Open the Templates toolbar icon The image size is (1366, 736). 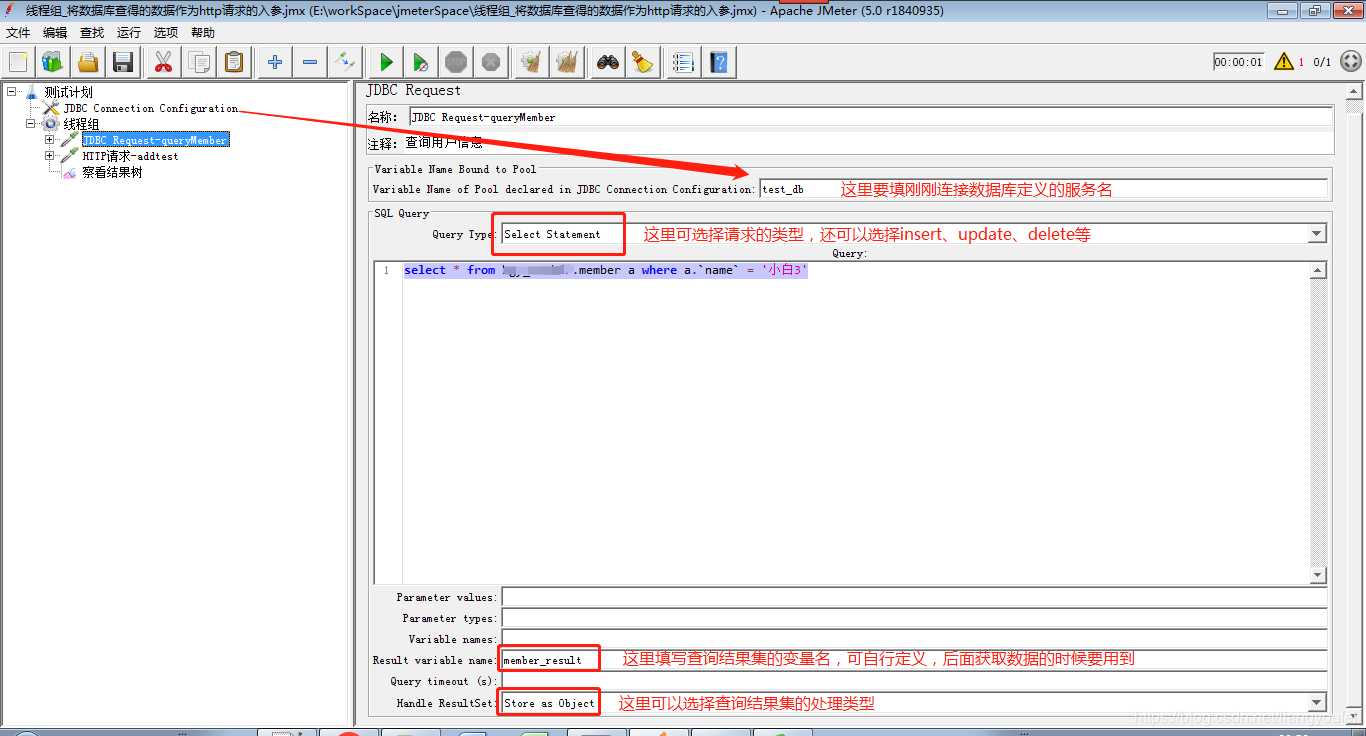tap(53, 62)
